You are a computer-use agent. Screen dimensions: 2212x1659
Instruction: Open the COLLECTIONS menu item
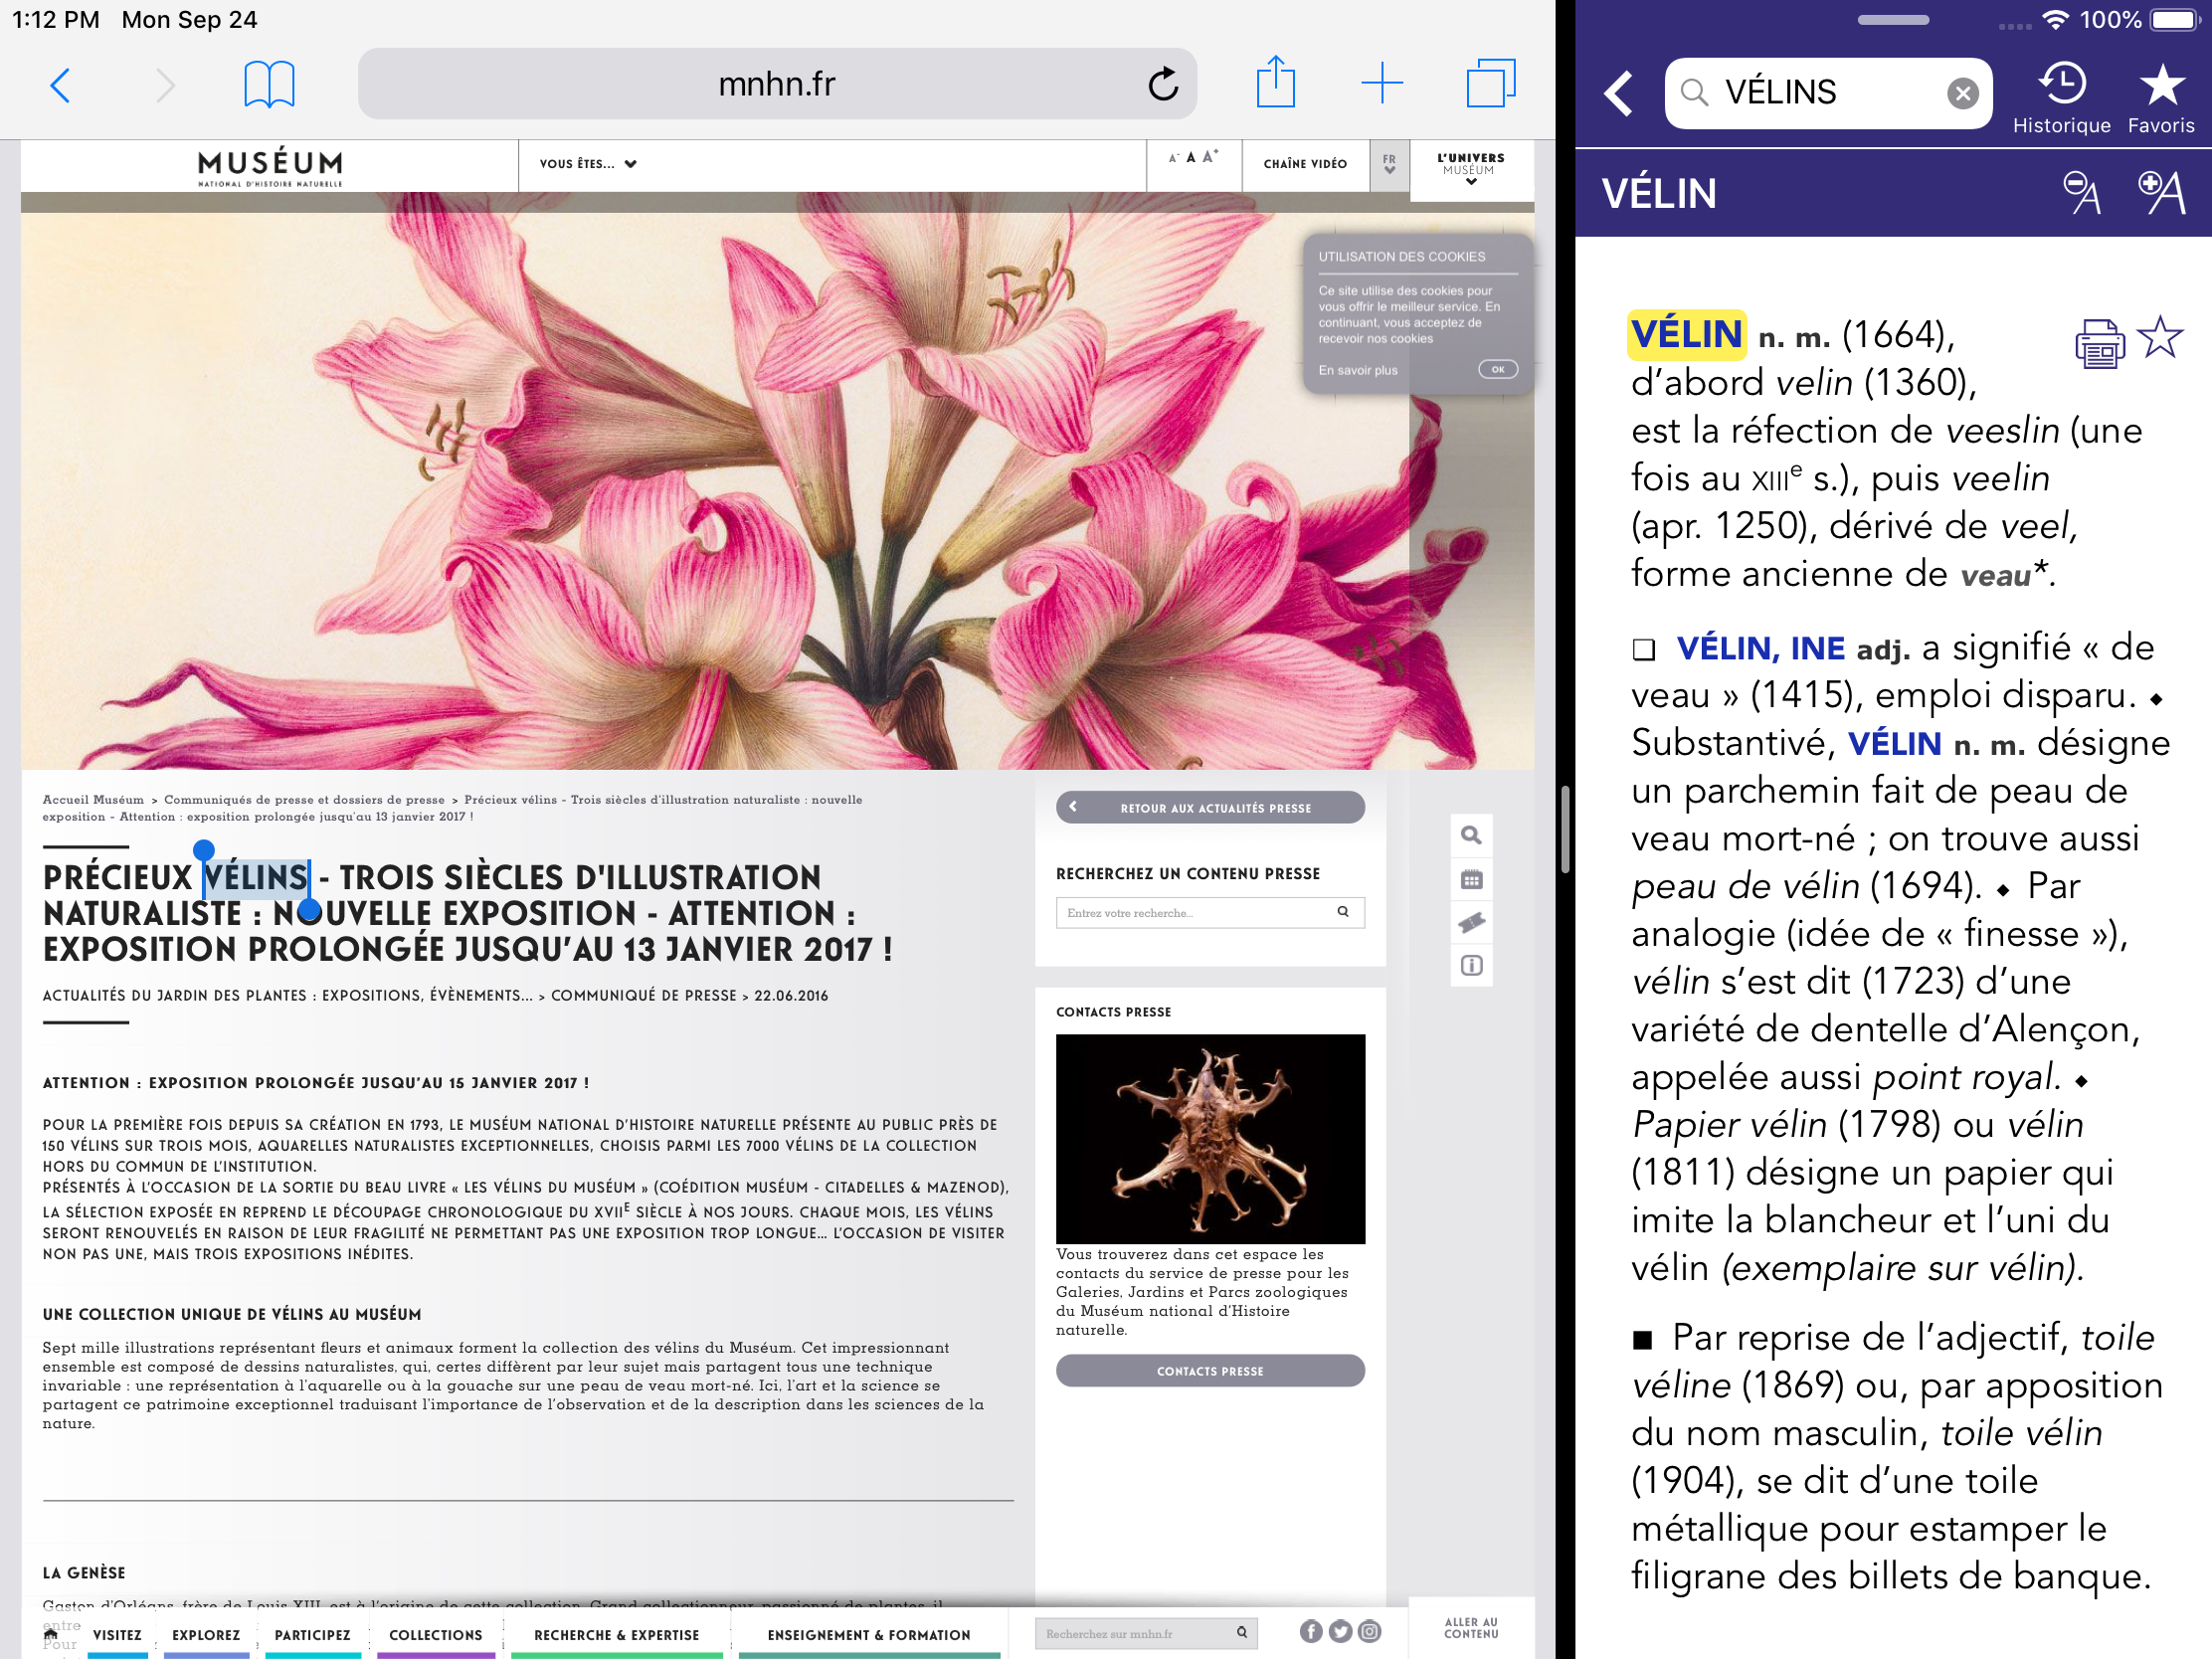pyautogui.click(x=435, y=1634)
